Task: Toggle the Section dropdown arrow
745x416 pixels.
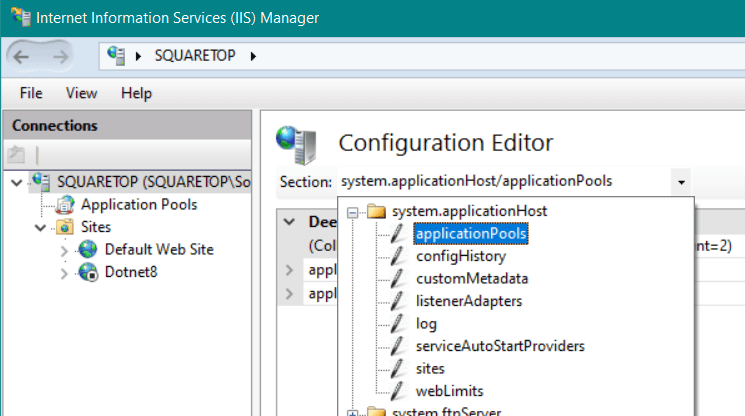Action: [681, 182]
